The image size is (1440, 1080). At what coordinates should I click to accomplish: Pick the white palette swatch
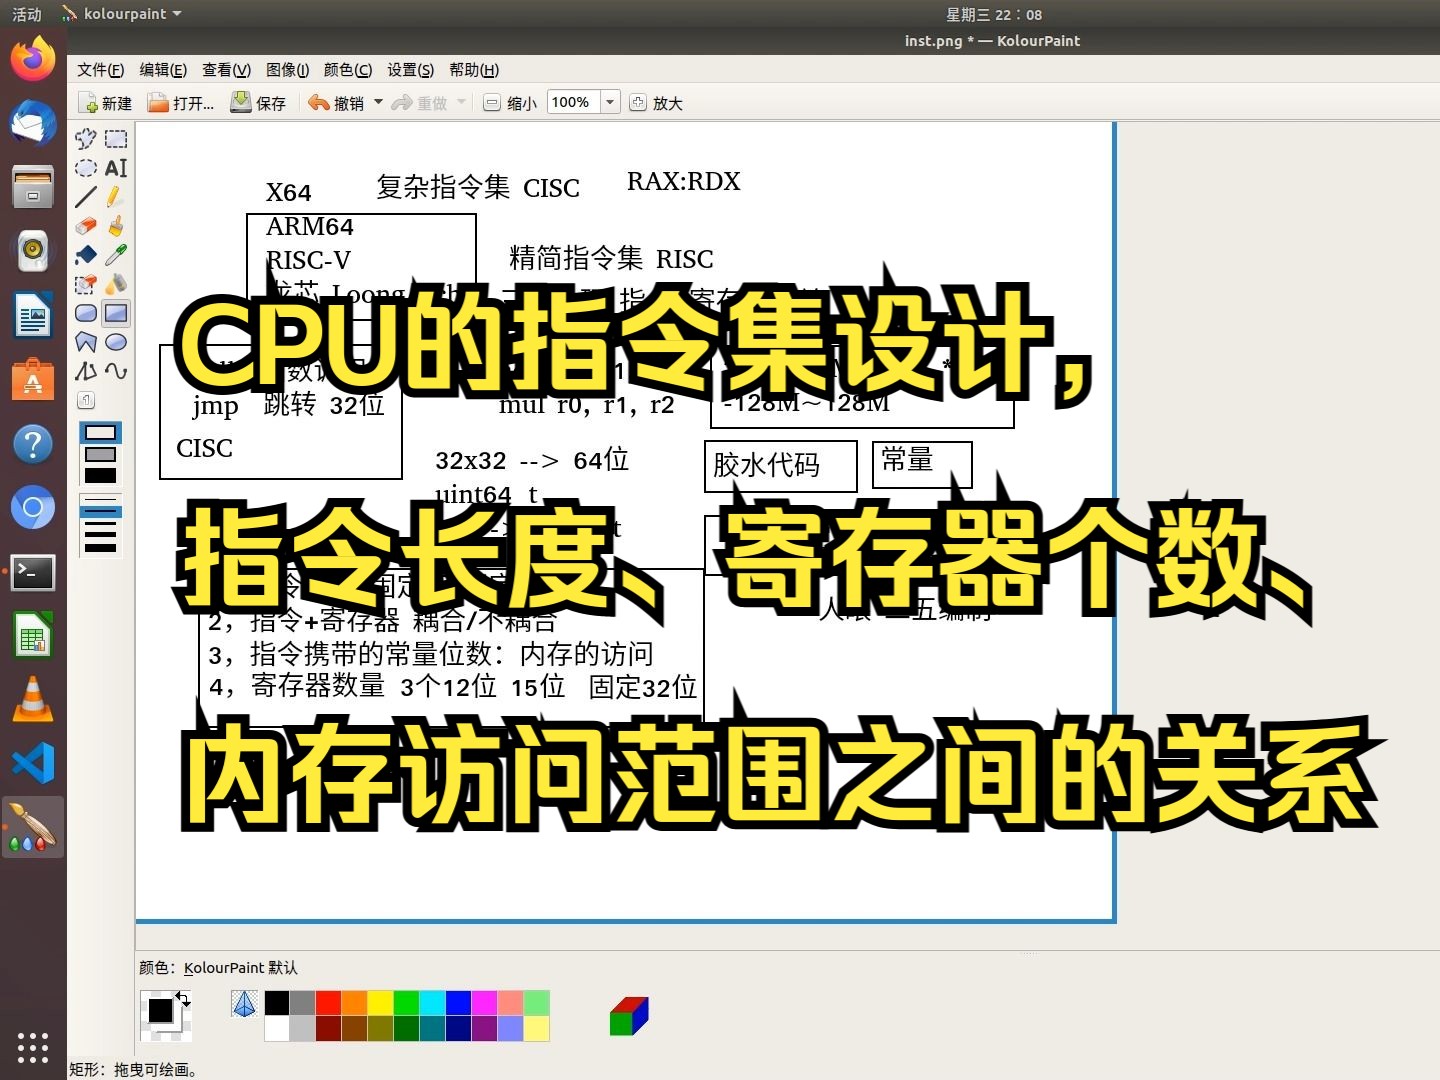click(276, 1029)
